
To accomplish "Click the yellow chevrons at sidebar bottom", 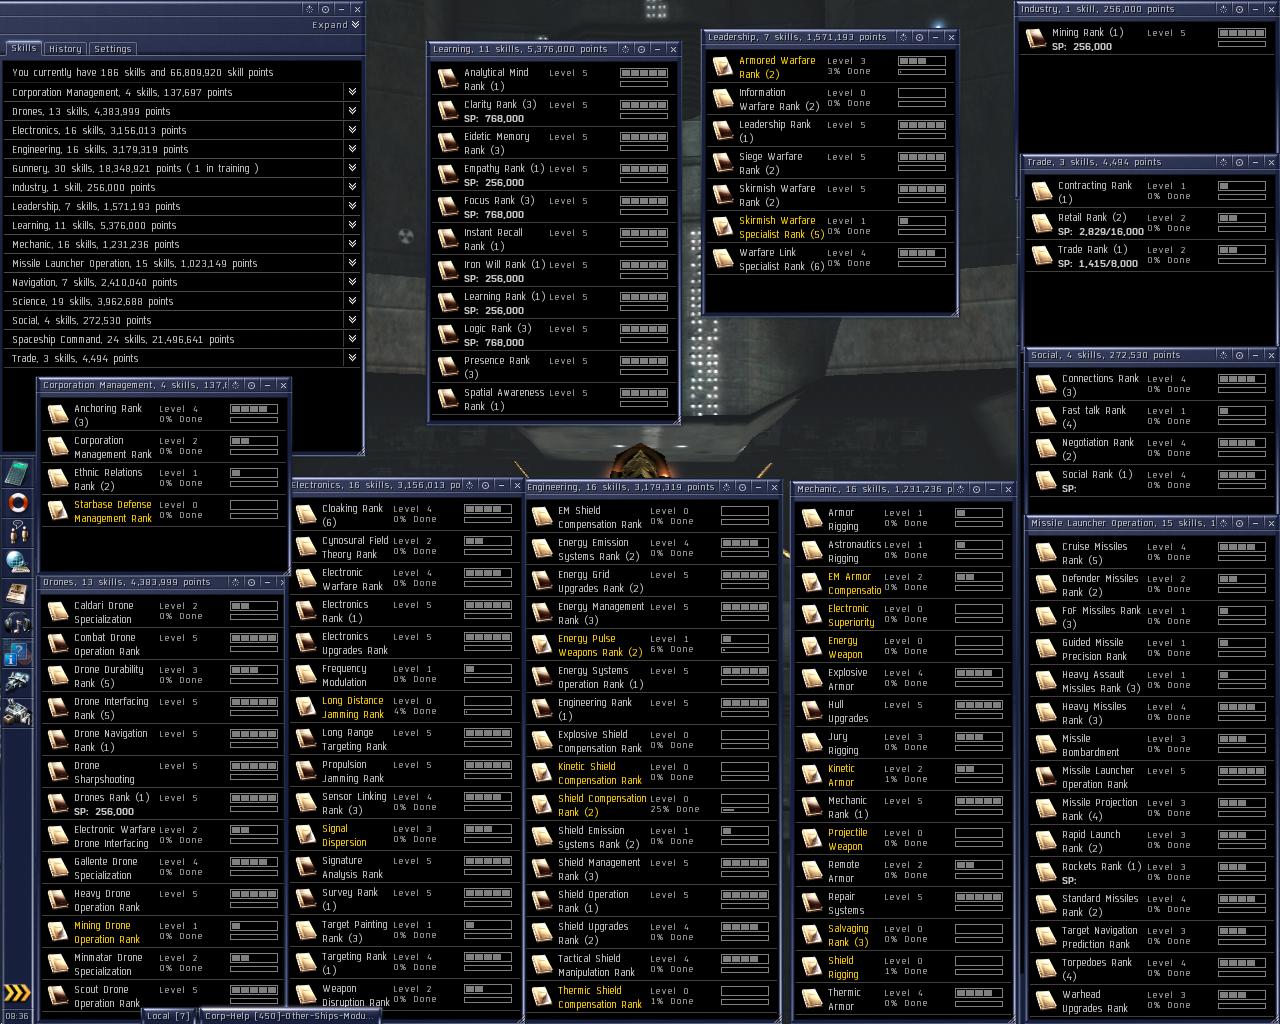I will coord(17,993).
